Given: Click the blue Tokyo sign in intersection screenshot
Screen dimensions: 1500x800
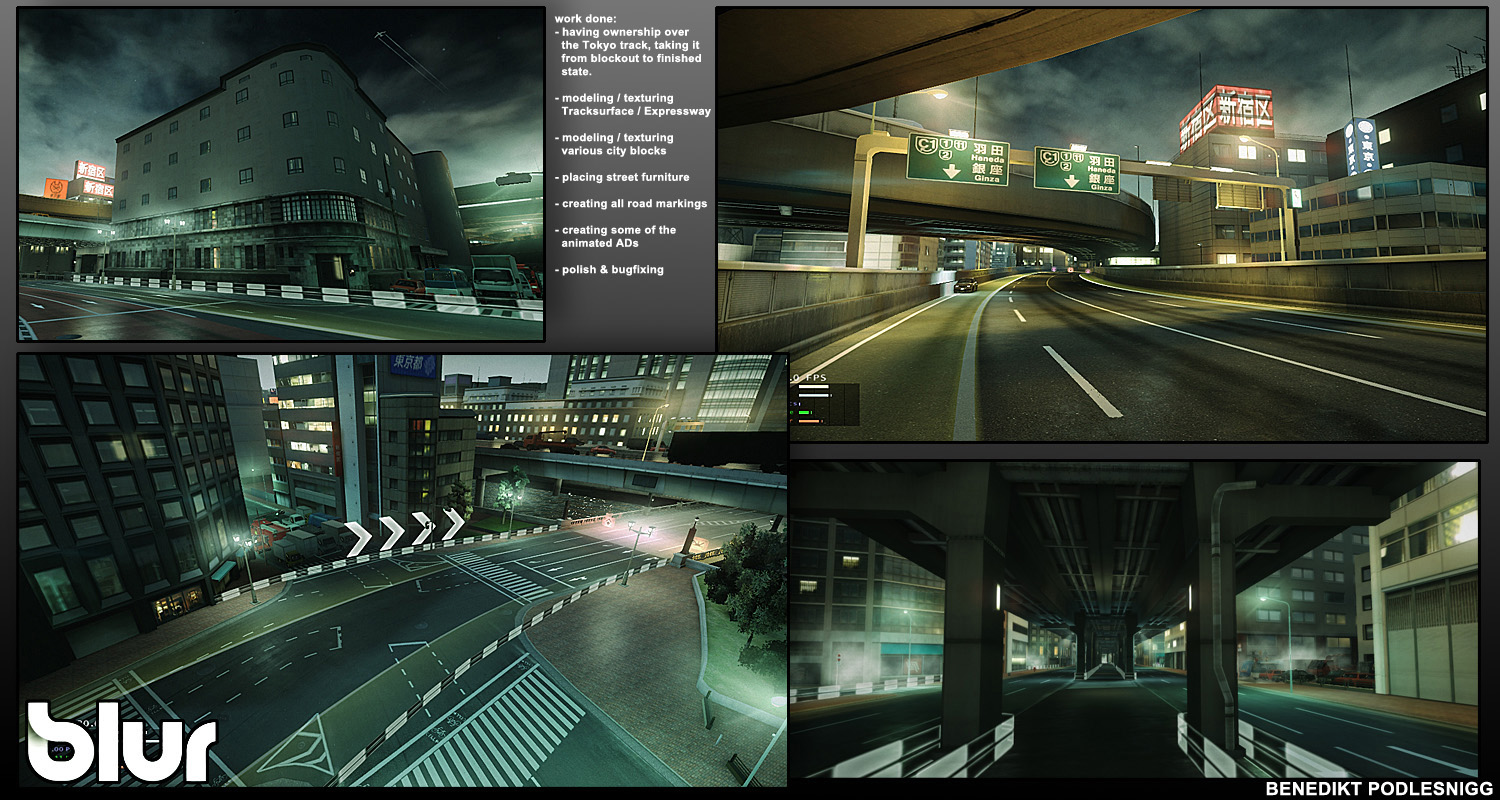Looking at the screenshot, I should point(413,365).
